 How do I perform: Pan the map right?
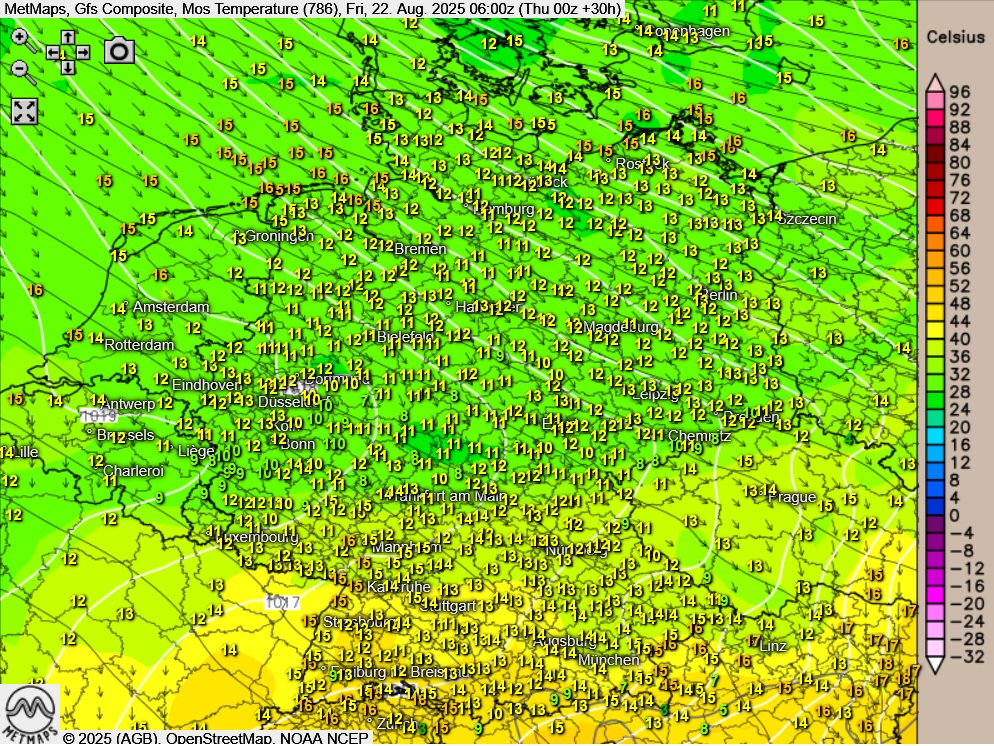[x=82, y=52]
